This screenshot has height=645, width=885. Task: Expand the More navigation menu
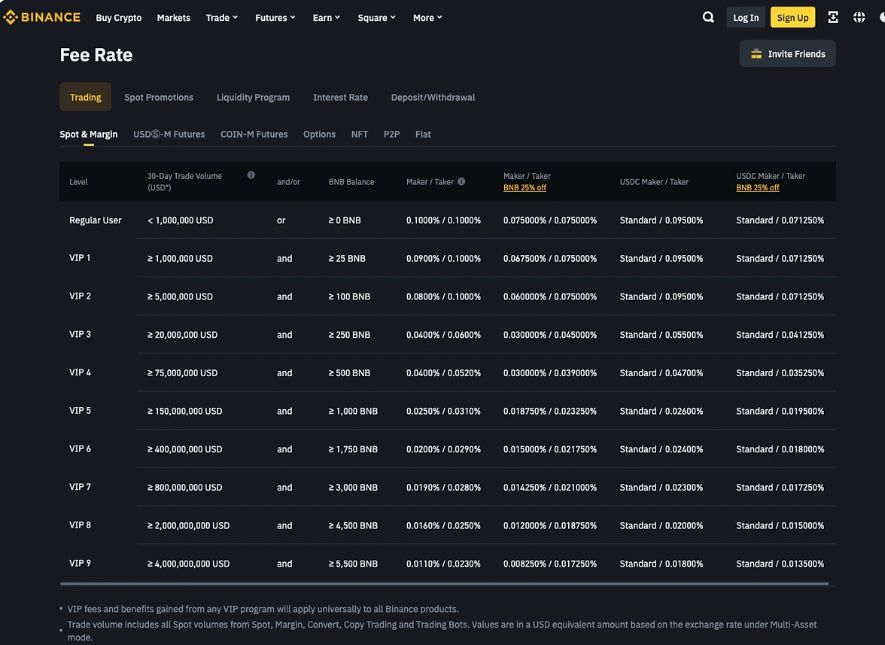pyautogui.click(x=427, y=17)
